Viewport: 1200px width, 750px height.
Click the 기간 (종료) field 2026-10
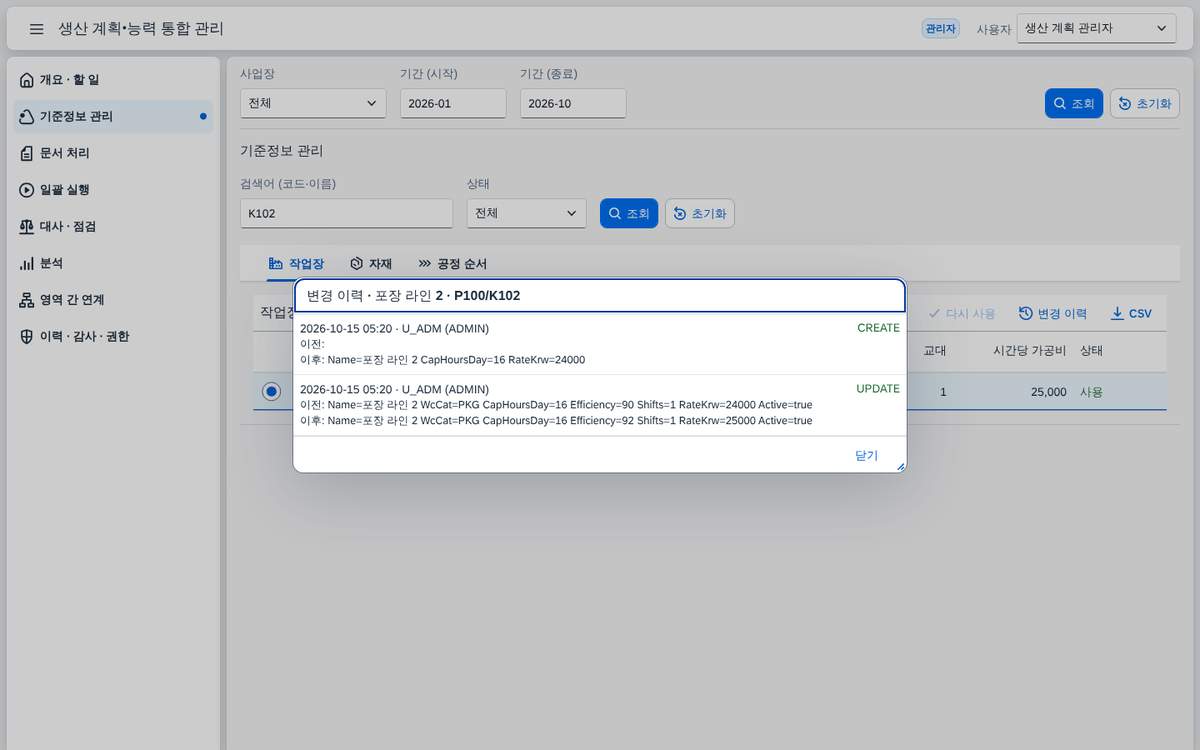point(573,103)
